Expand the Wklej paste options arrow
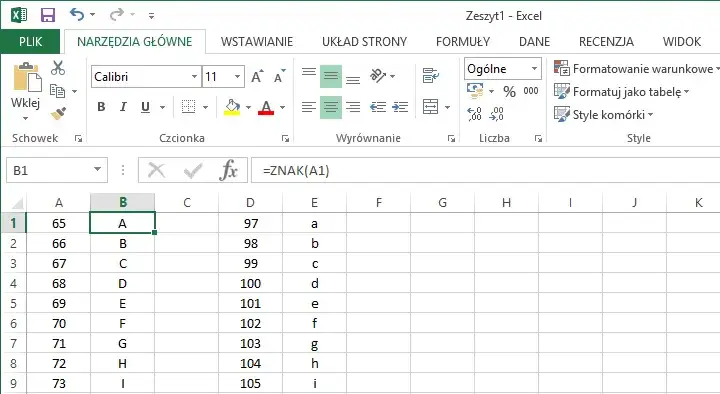This screenshot has height=394, width=720. (26, 118)
